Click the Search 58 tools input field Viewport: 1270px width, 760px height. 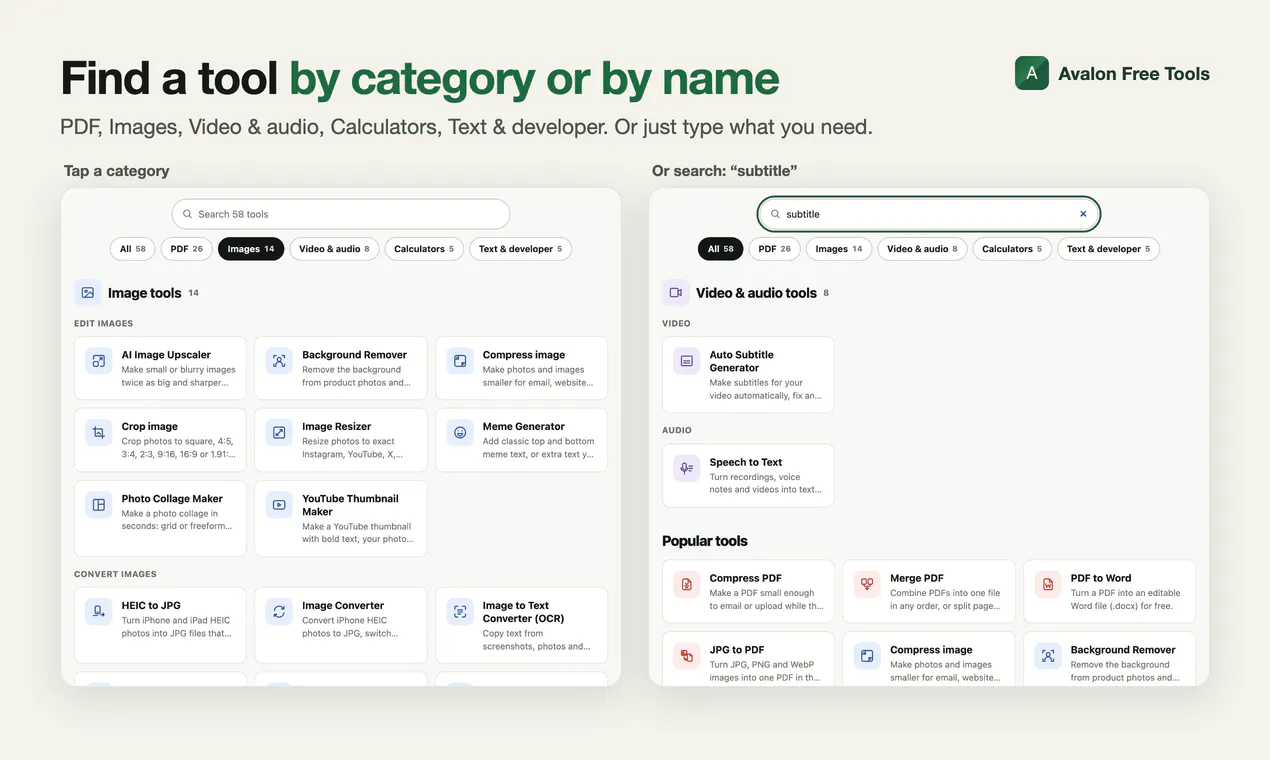coord(341,214)
